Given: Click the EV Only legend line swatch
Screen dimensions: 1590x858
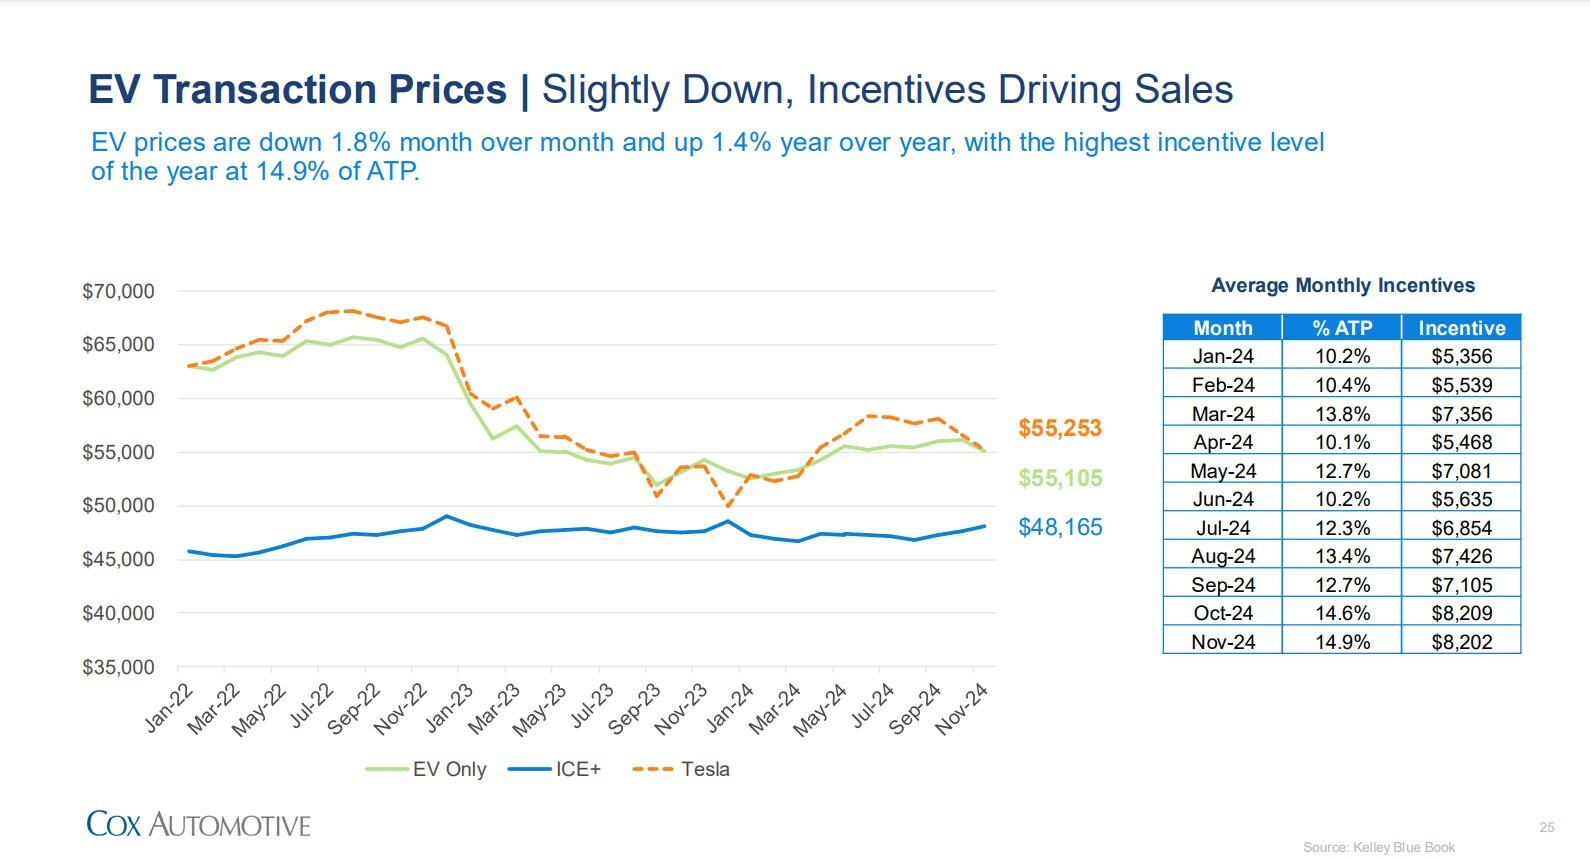Looking at the screenshot, I should click(x=387, y=769).
